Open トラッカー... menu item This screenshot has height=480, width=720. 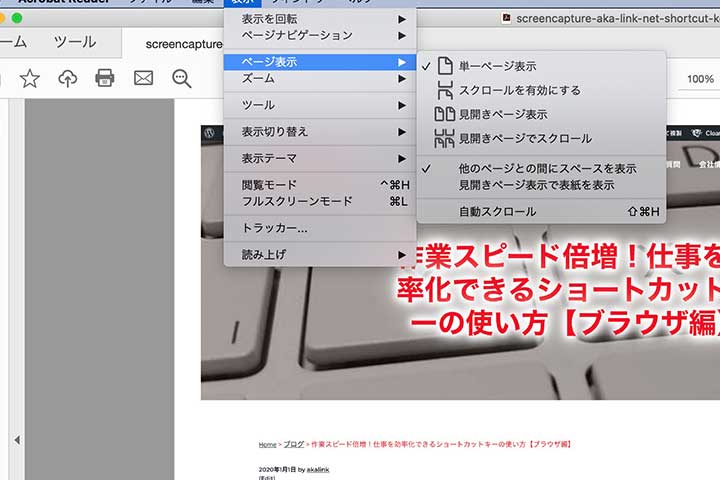tap(320, 228)
